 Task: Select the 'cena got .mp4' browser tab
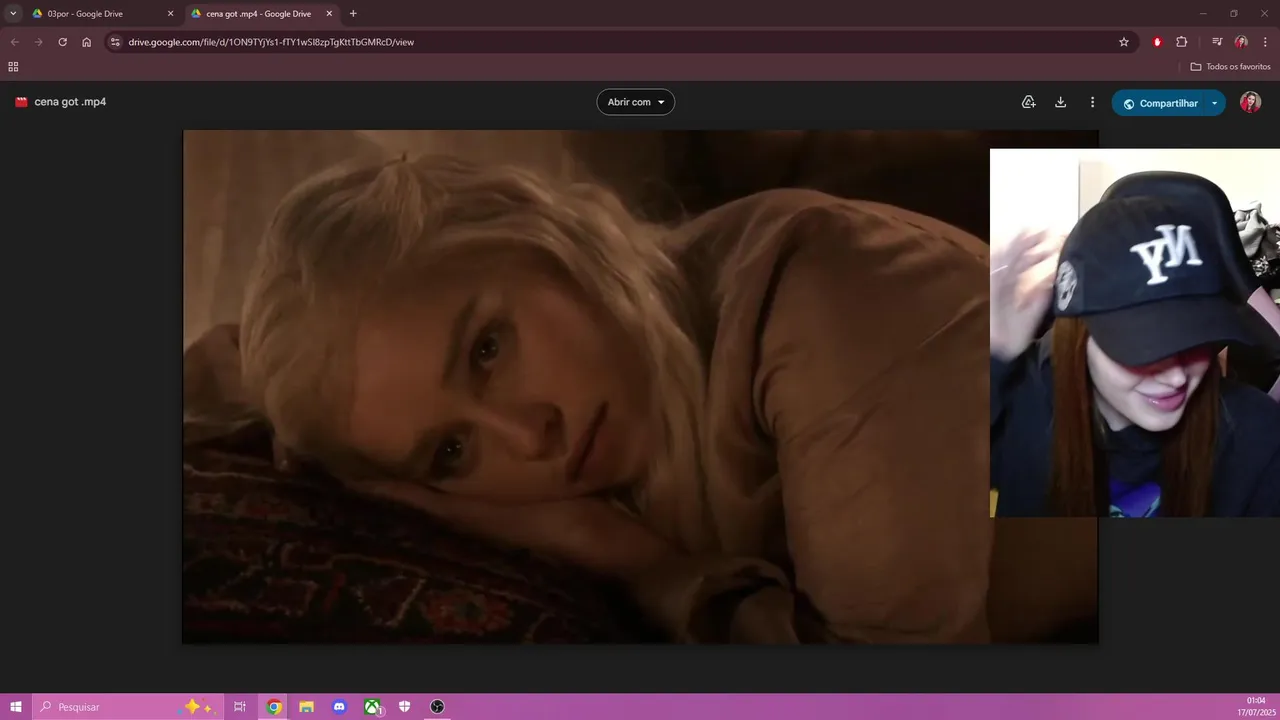coord(260,14)
